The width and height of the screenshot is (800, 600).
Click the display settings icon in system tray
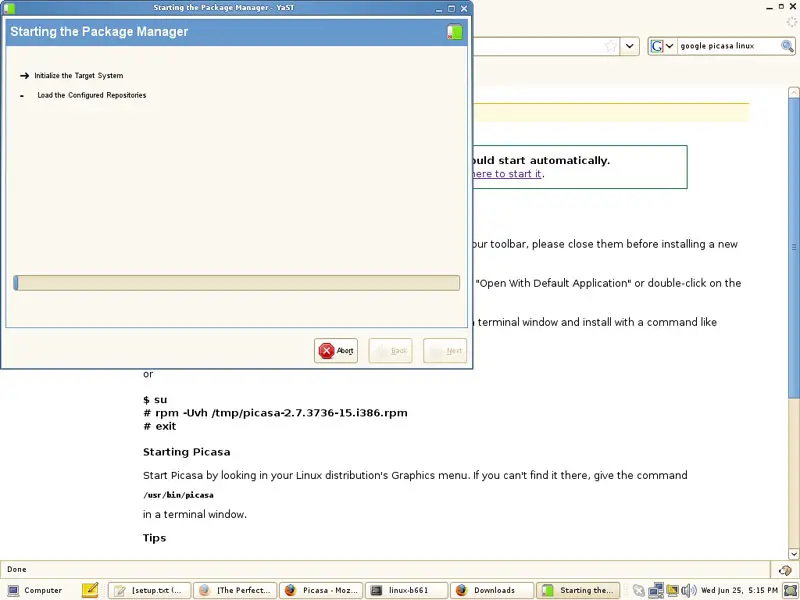click(672, 591)
